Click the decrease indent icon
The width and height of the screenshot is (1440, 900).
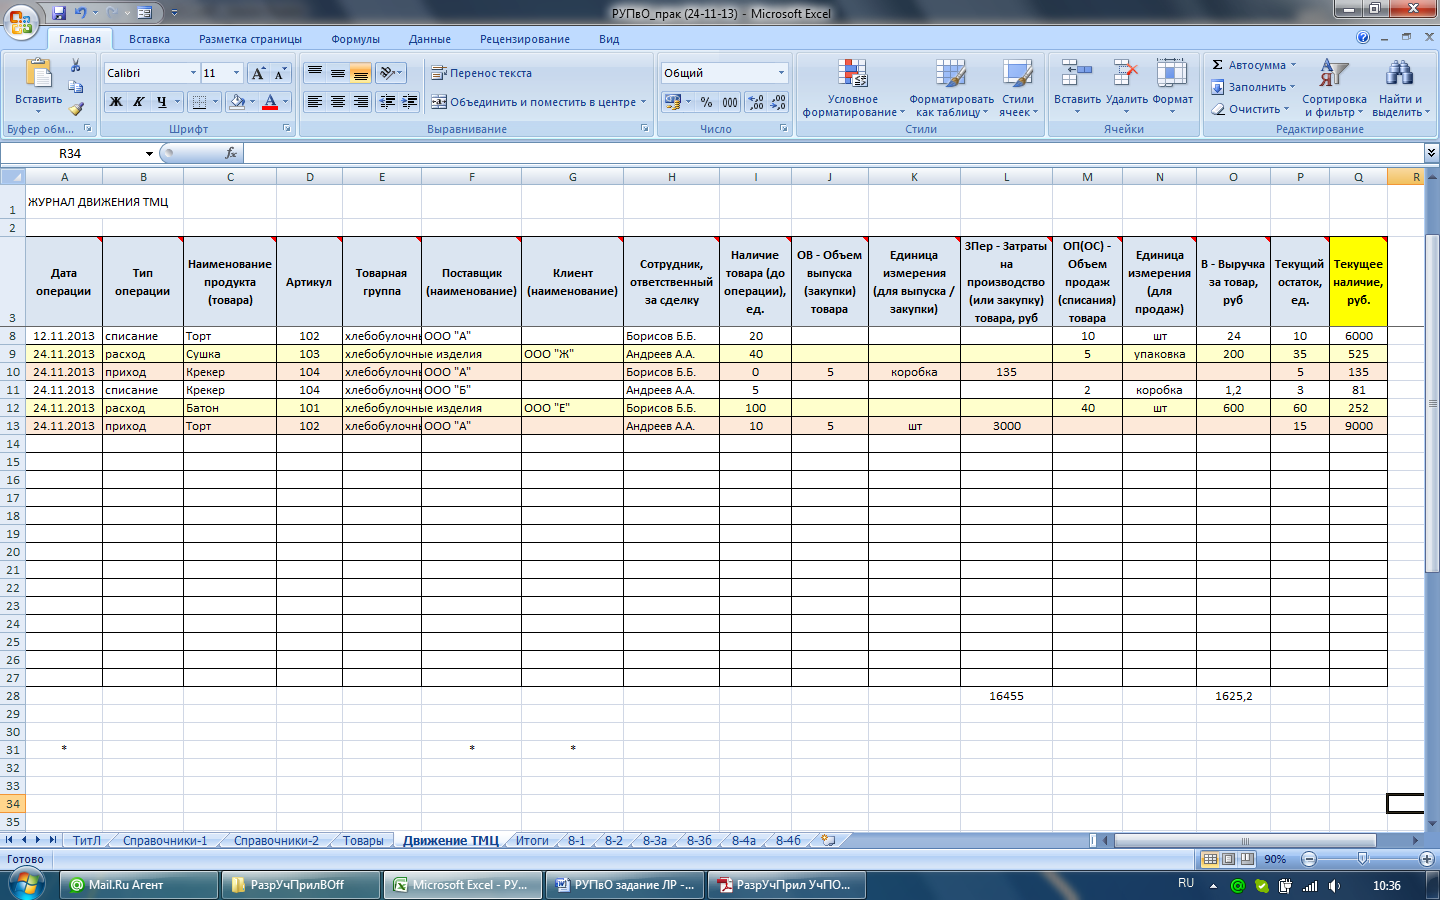pos(387,102)
